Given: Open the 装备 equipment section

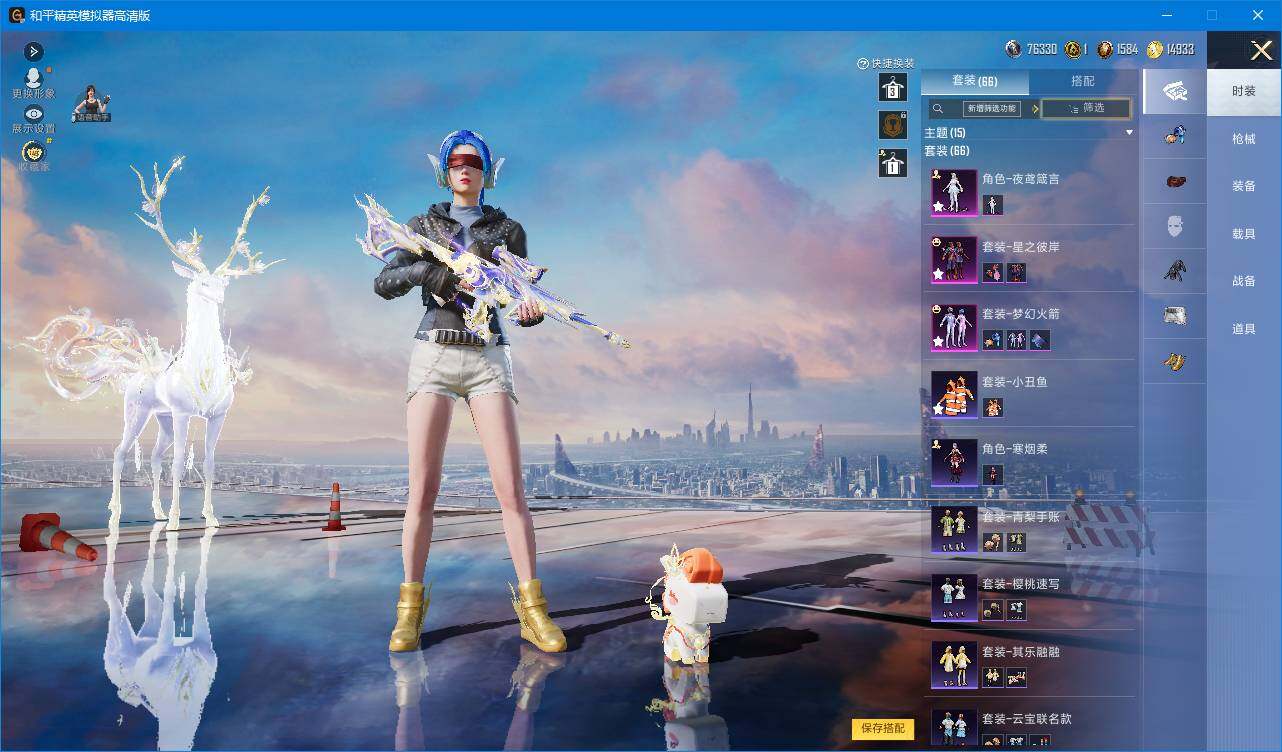Looking at the screenshot, I should coord(1243,186).
